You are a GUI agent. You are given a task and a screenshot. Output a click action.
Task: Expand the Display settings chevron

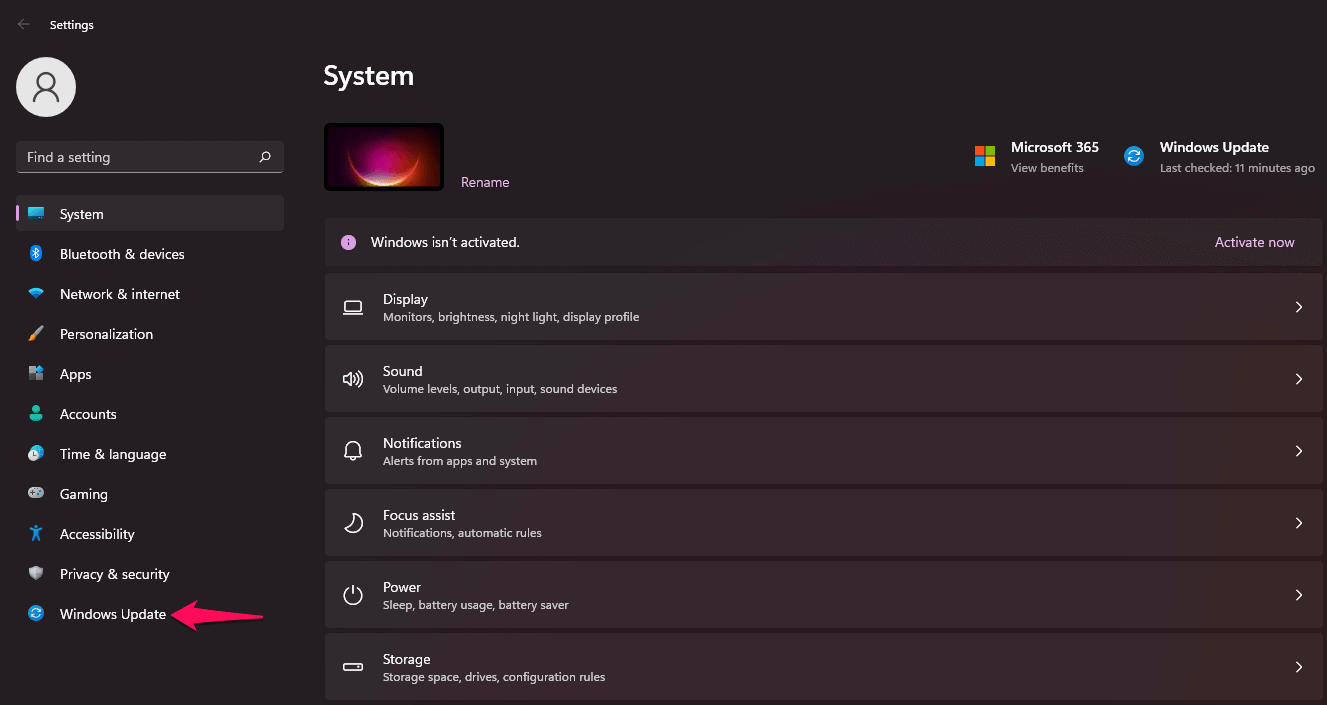[x=1298, y=307]
